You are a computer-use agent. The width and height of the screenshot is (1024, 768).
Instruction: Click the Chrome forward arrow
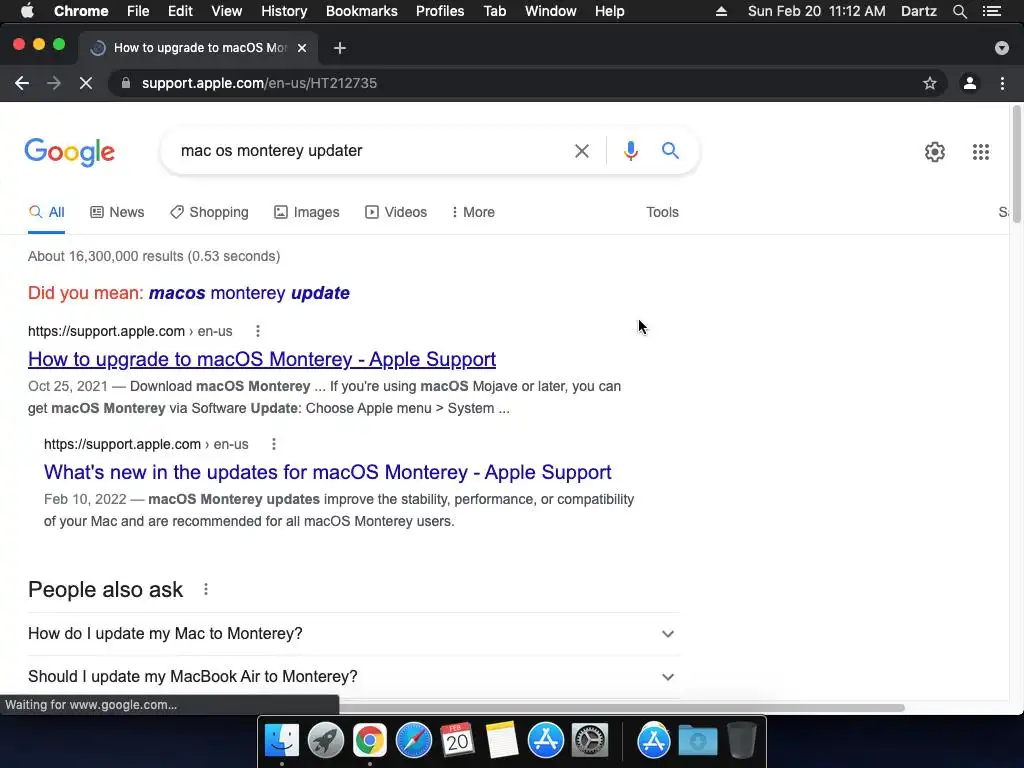coord(54,83)
